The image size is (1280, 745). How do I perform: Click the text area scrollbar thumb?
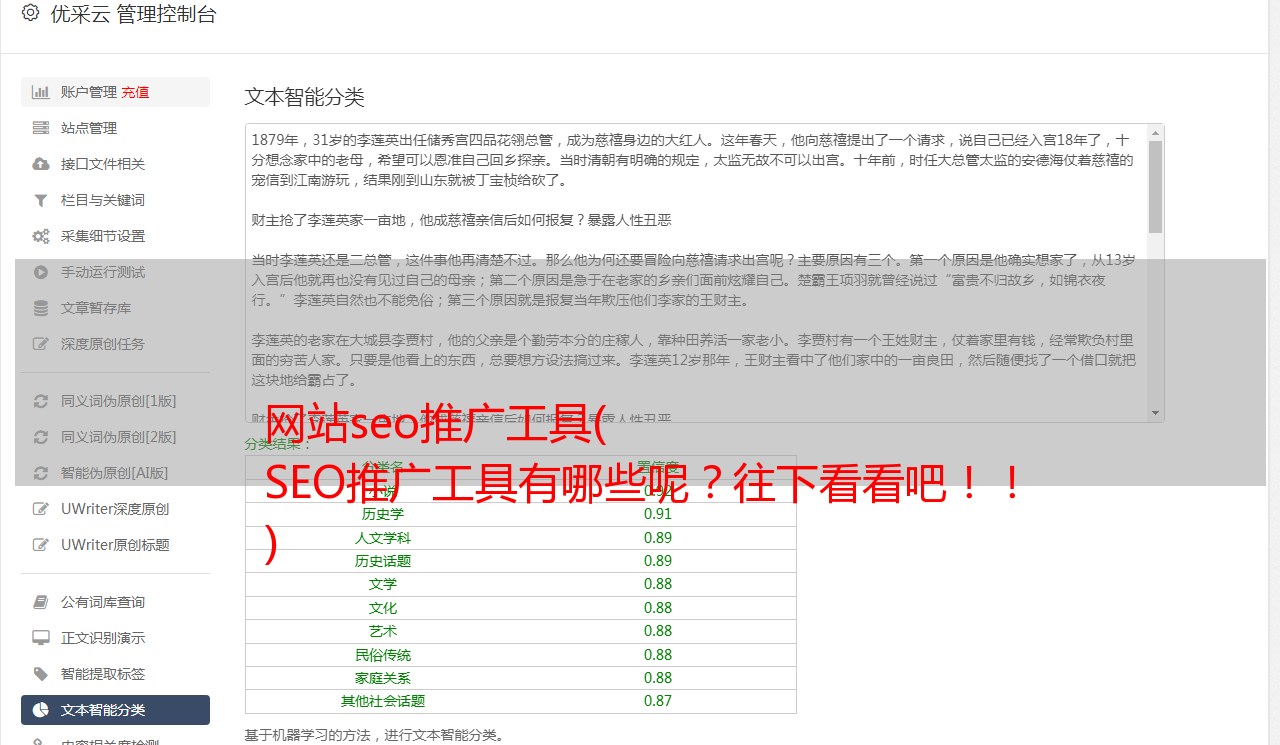(1156, 186)
